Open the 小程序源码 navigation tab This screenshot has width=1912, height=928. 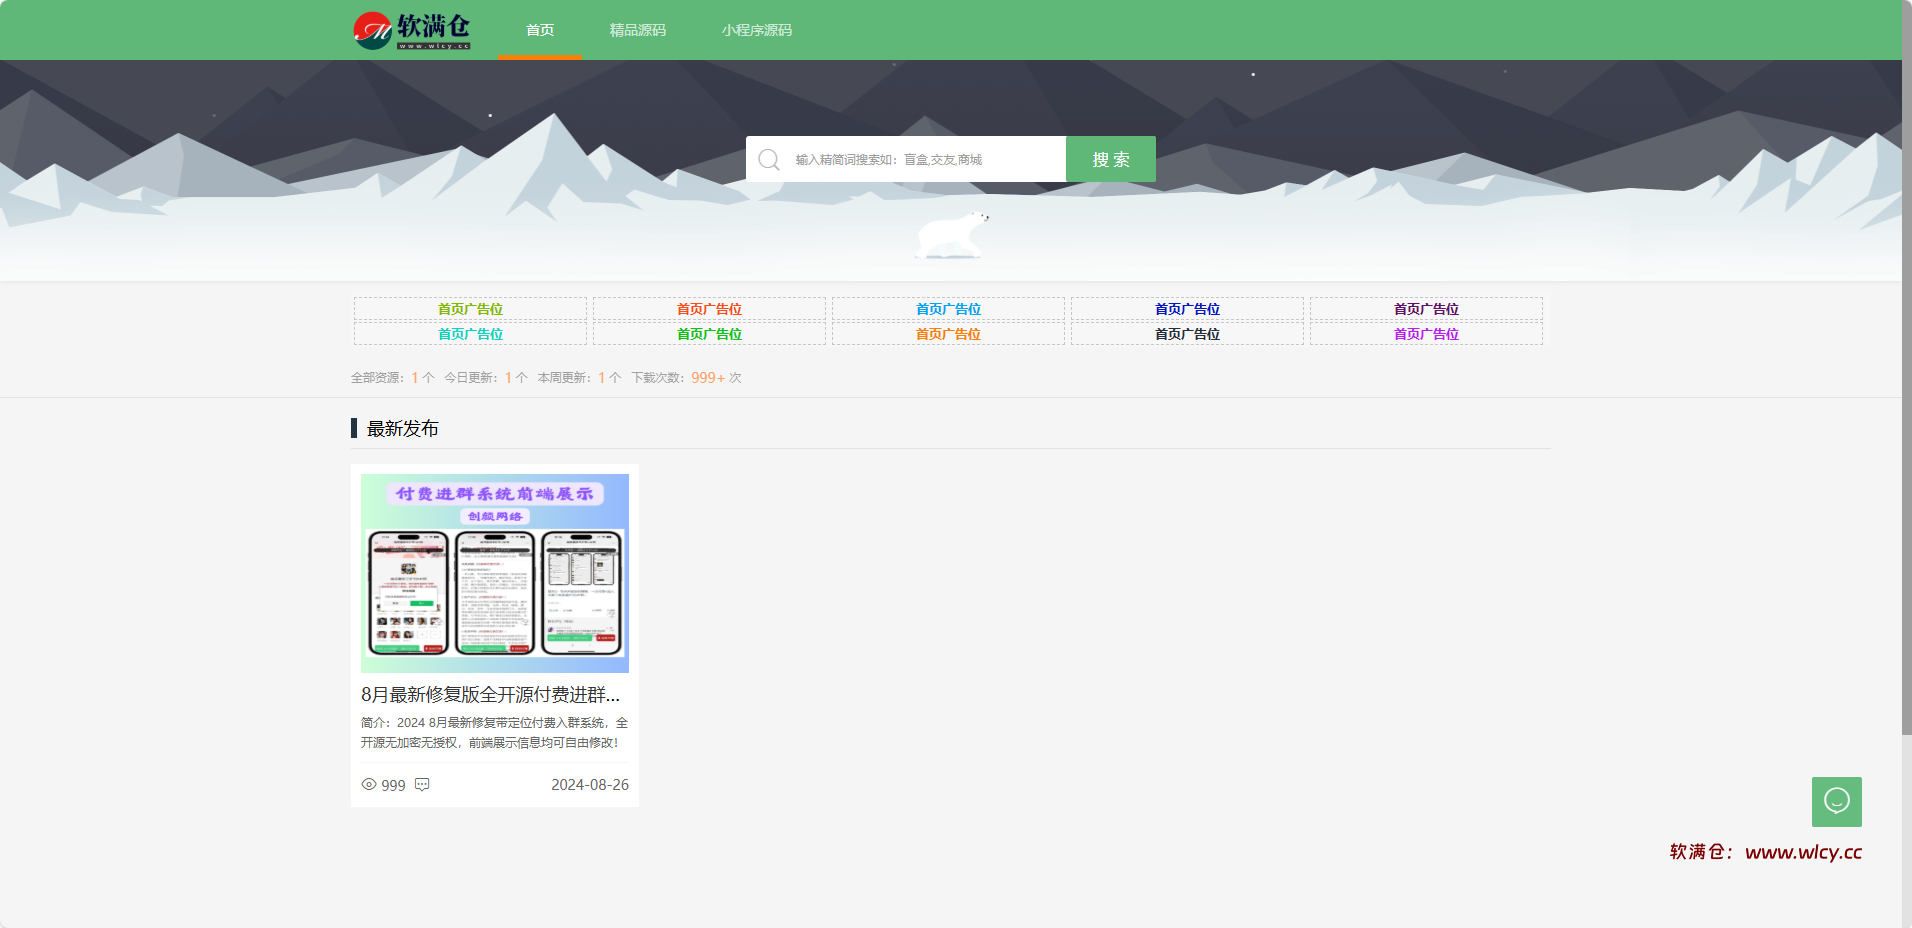pyautogui.click(x=757, y=30)
